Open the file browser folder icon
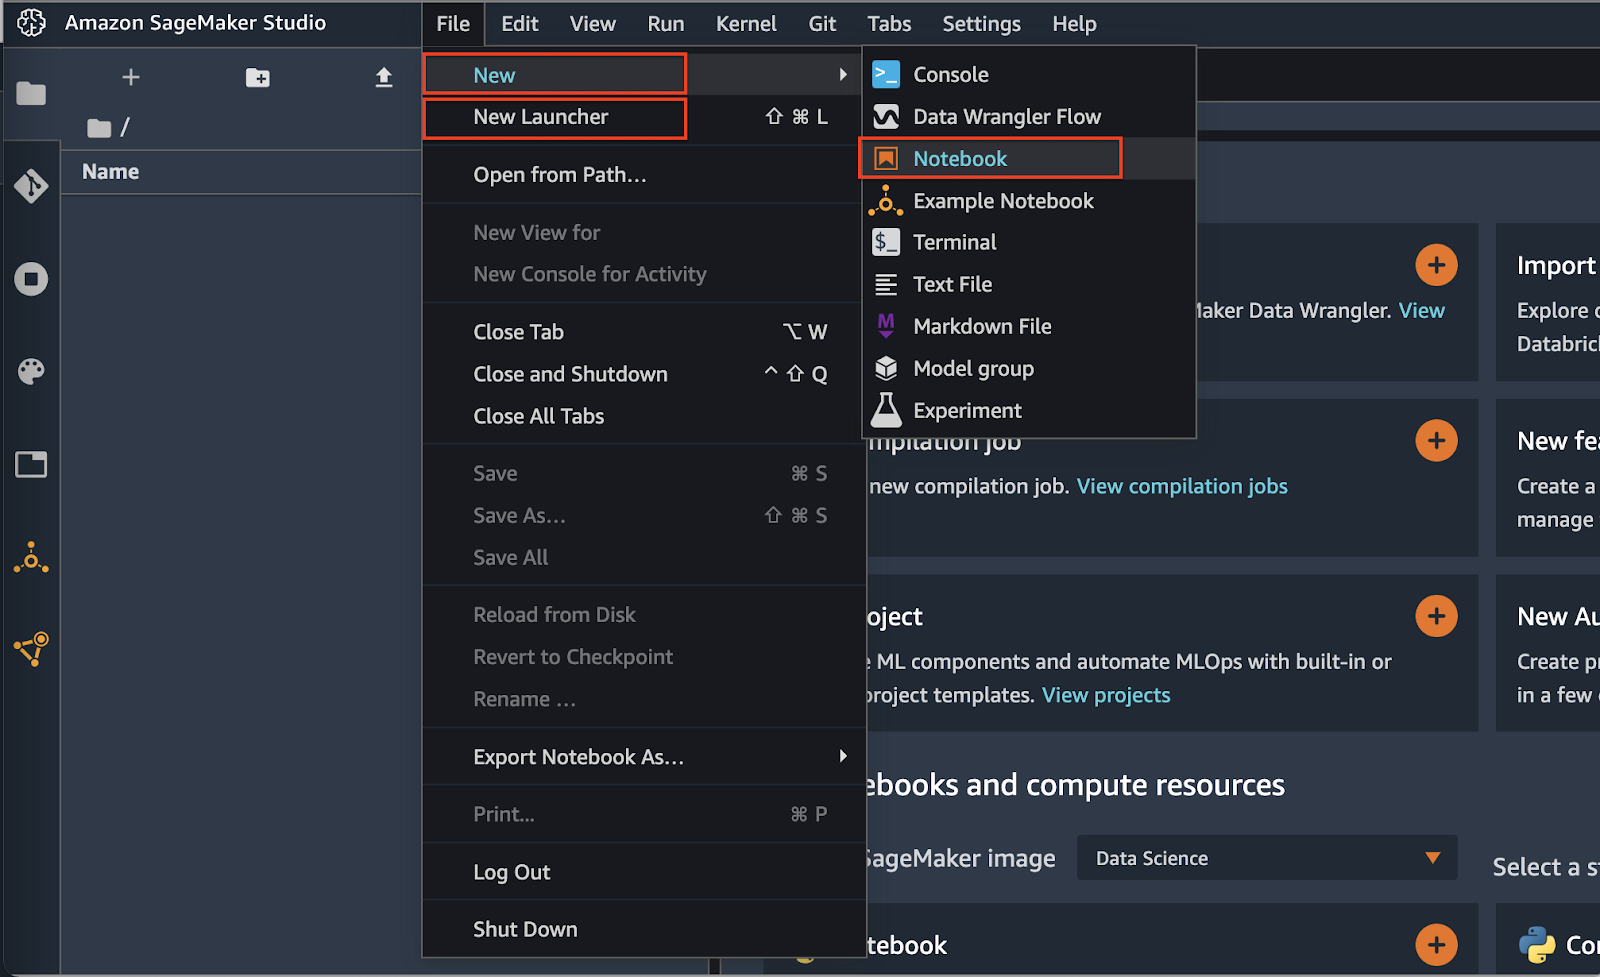1600x977 pixels. point(31,94)
